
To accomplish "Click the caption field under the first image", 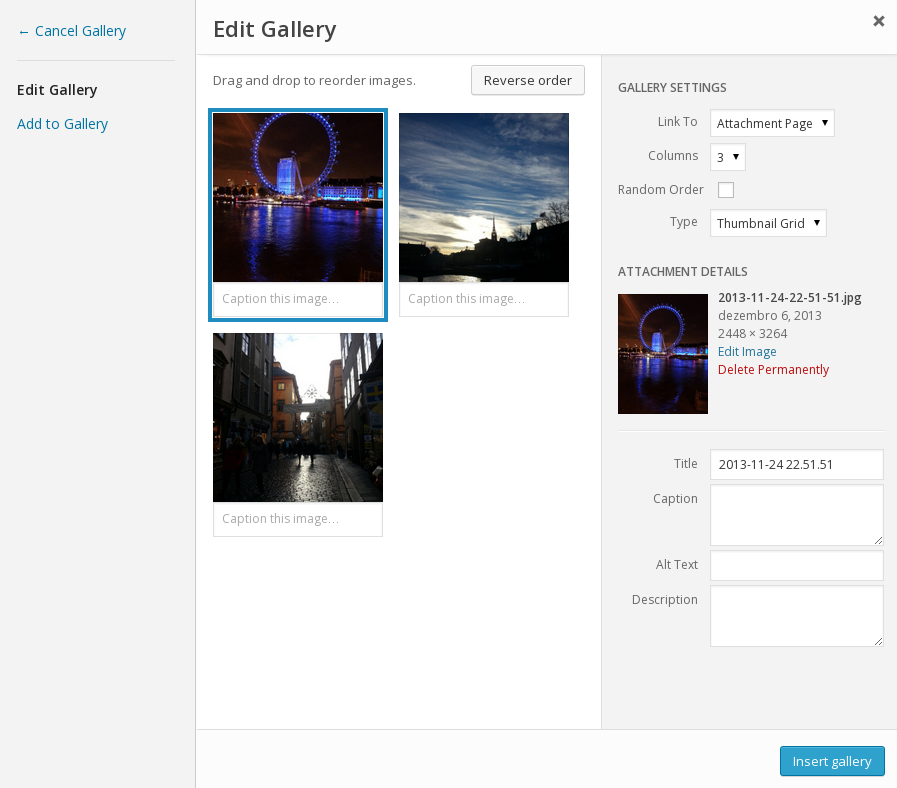I will click(297, 298).
